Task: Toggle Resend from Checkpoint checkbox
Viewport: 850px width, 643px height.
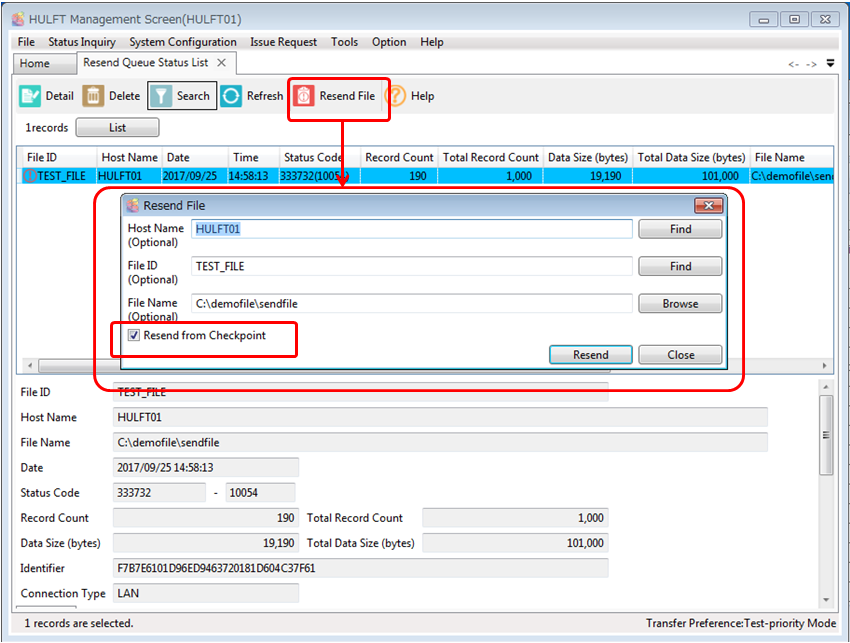Action: [134, 336]
